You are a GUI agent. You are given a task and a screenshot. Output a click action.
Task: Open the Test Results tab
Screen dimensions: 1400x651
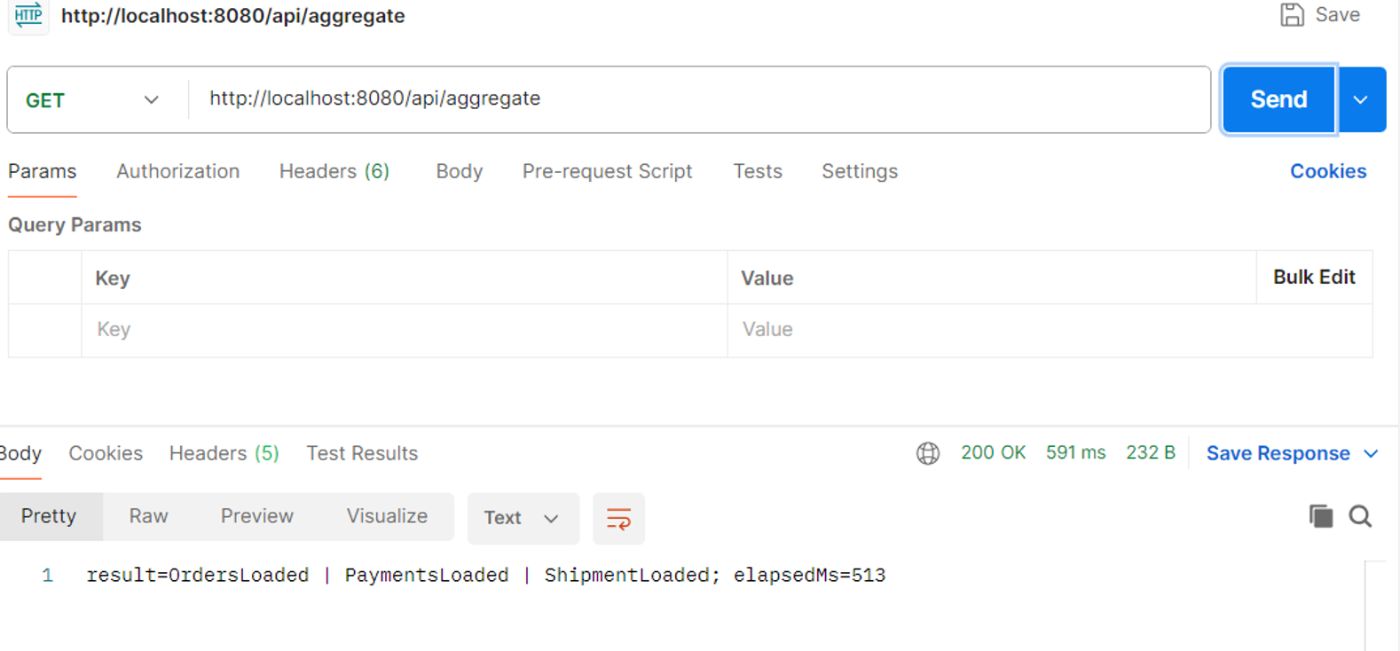click(362, 453)
